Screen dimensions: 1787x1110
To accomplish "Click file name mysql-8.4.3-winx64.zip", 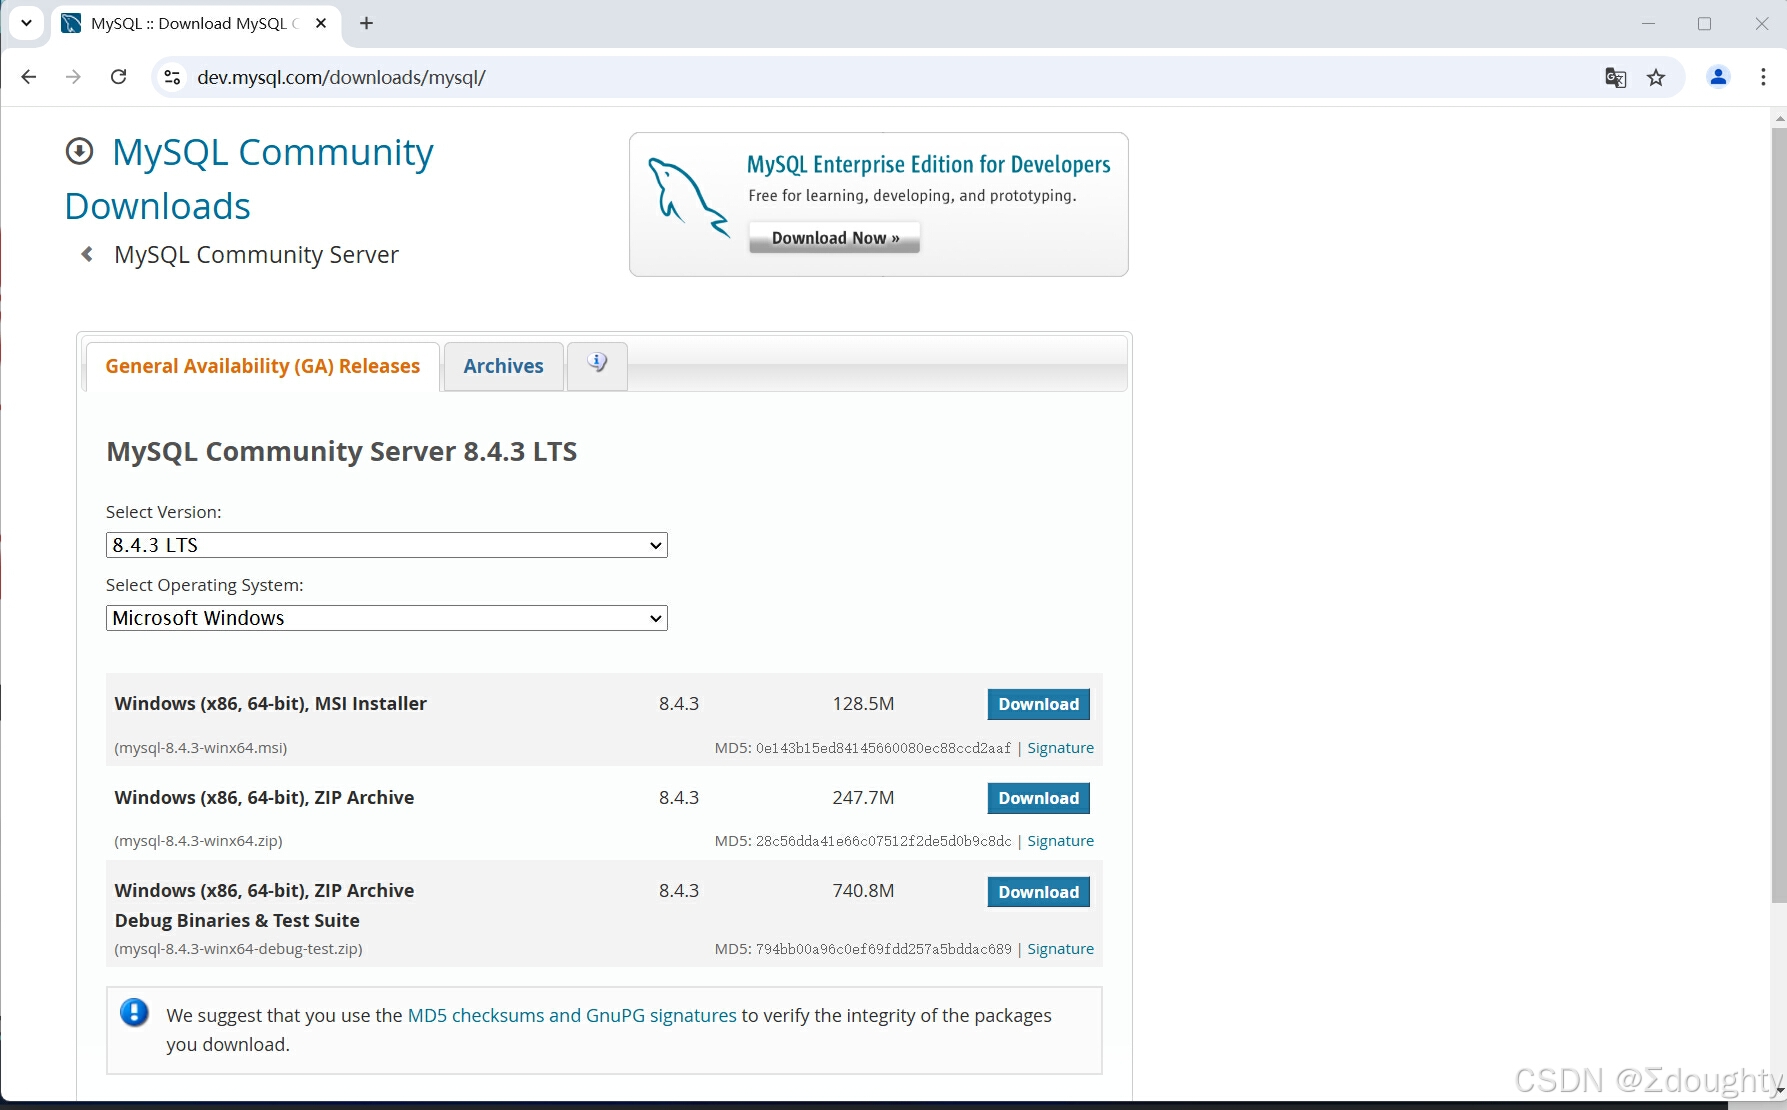I will pos(199,841).
